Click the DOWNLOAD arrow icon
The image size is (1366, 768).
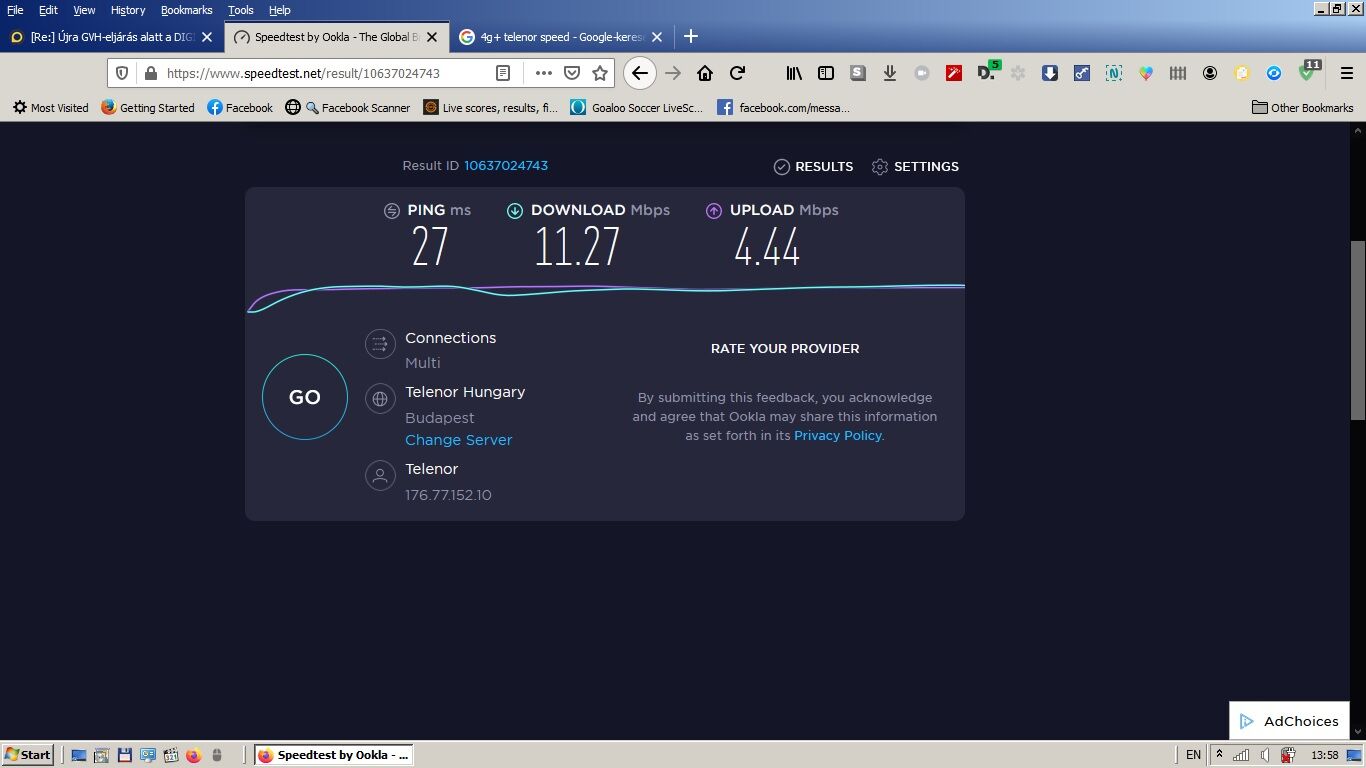tap(515, 210)
